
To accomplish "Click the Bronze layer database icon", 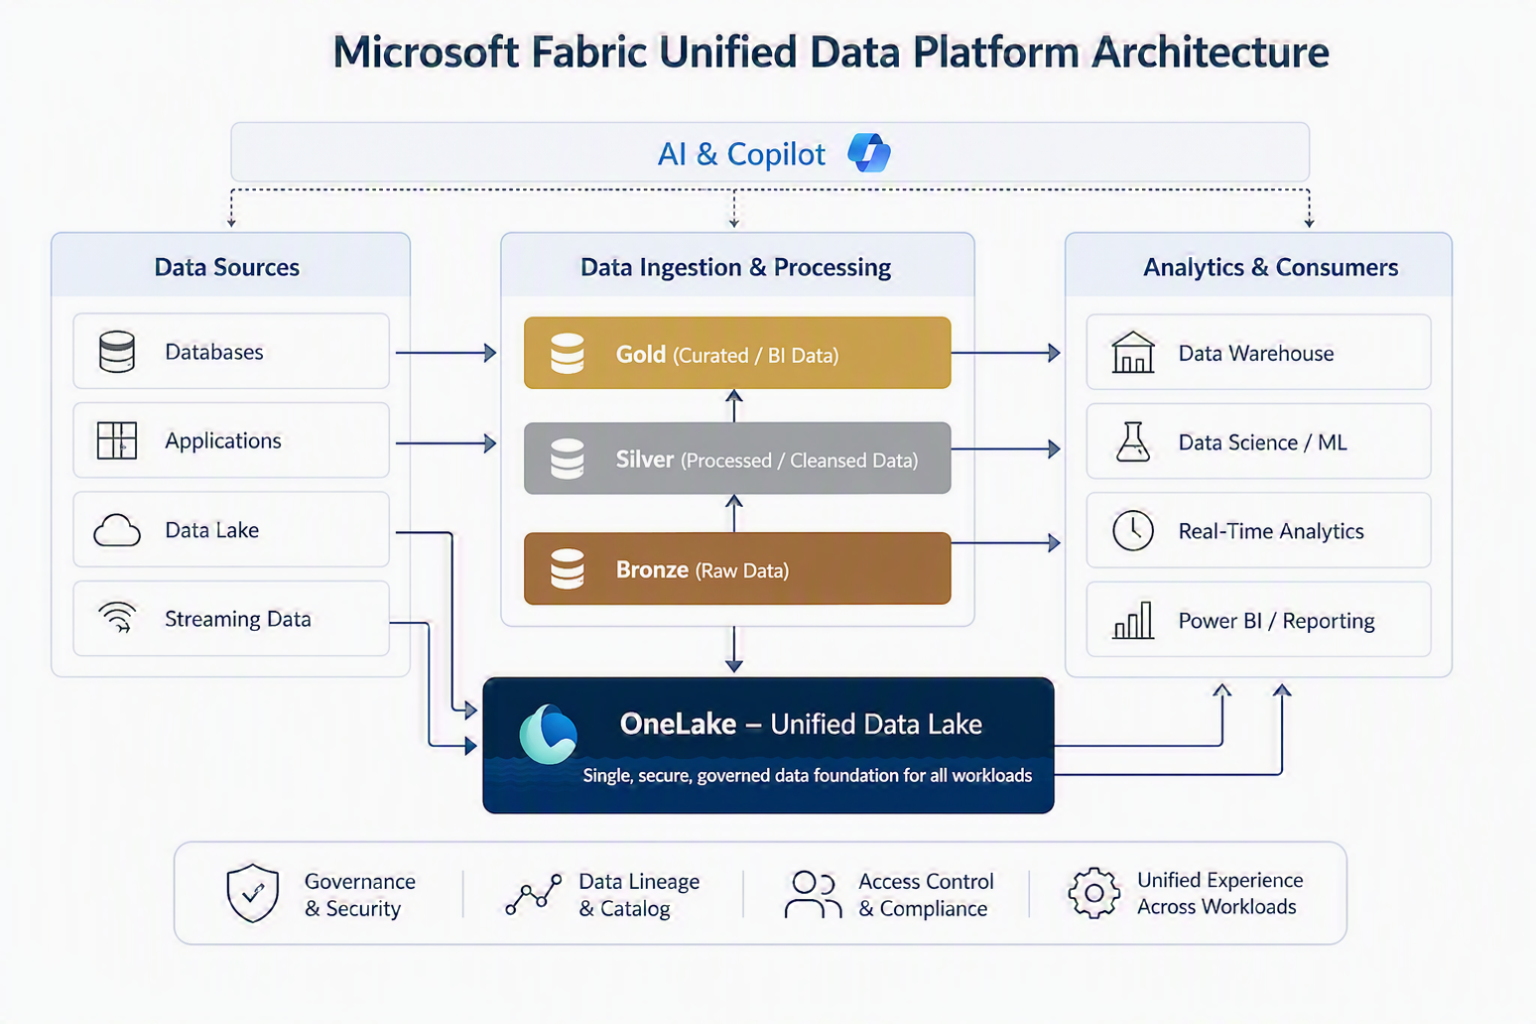I will point(567,569).
